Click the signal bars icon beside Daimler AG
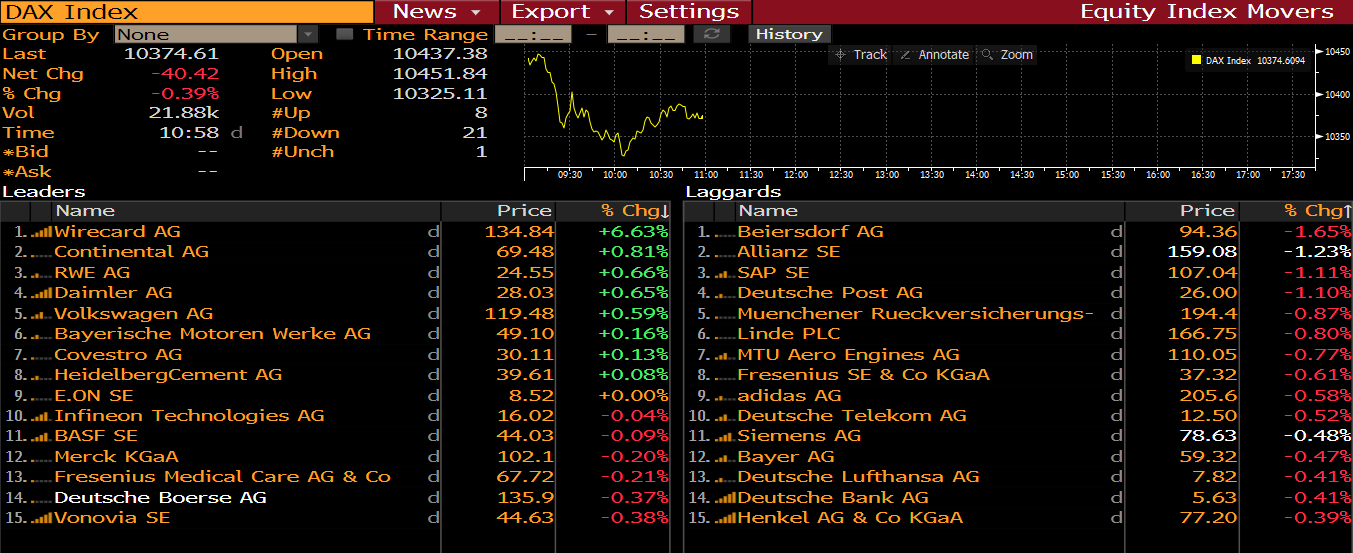The image size is (1353, 553). (42, 293)
